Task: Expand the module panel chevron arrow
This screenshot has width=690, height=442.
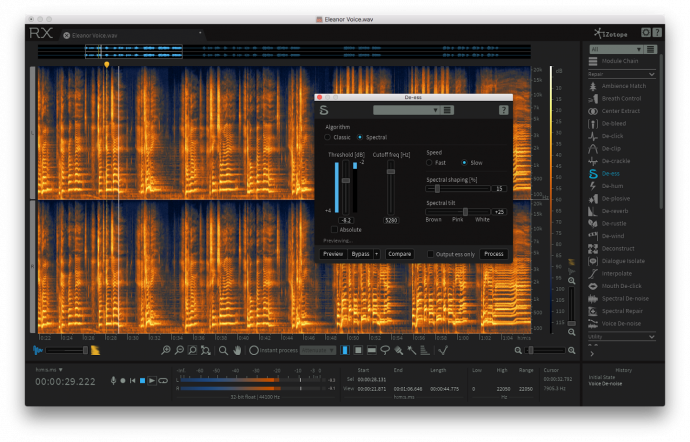Action: (592, 354)
